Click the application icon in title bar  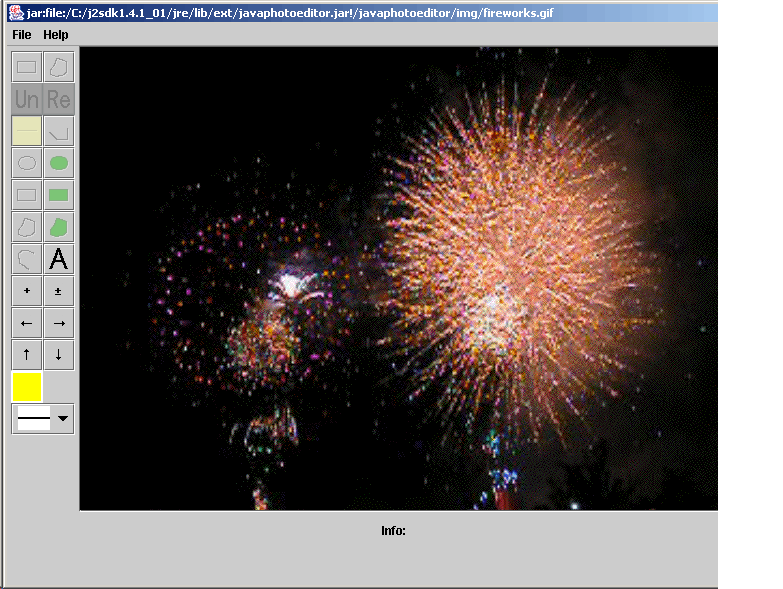click(x=16, y=13)
